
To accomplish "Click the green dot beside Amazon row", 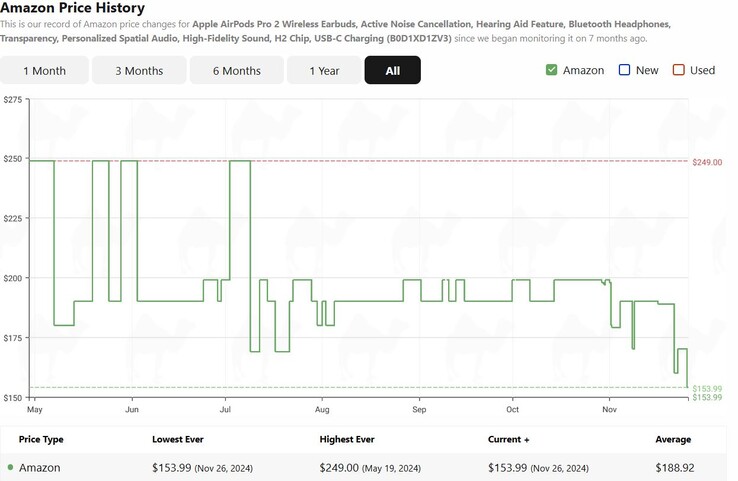I will click(x=10, y=467).
